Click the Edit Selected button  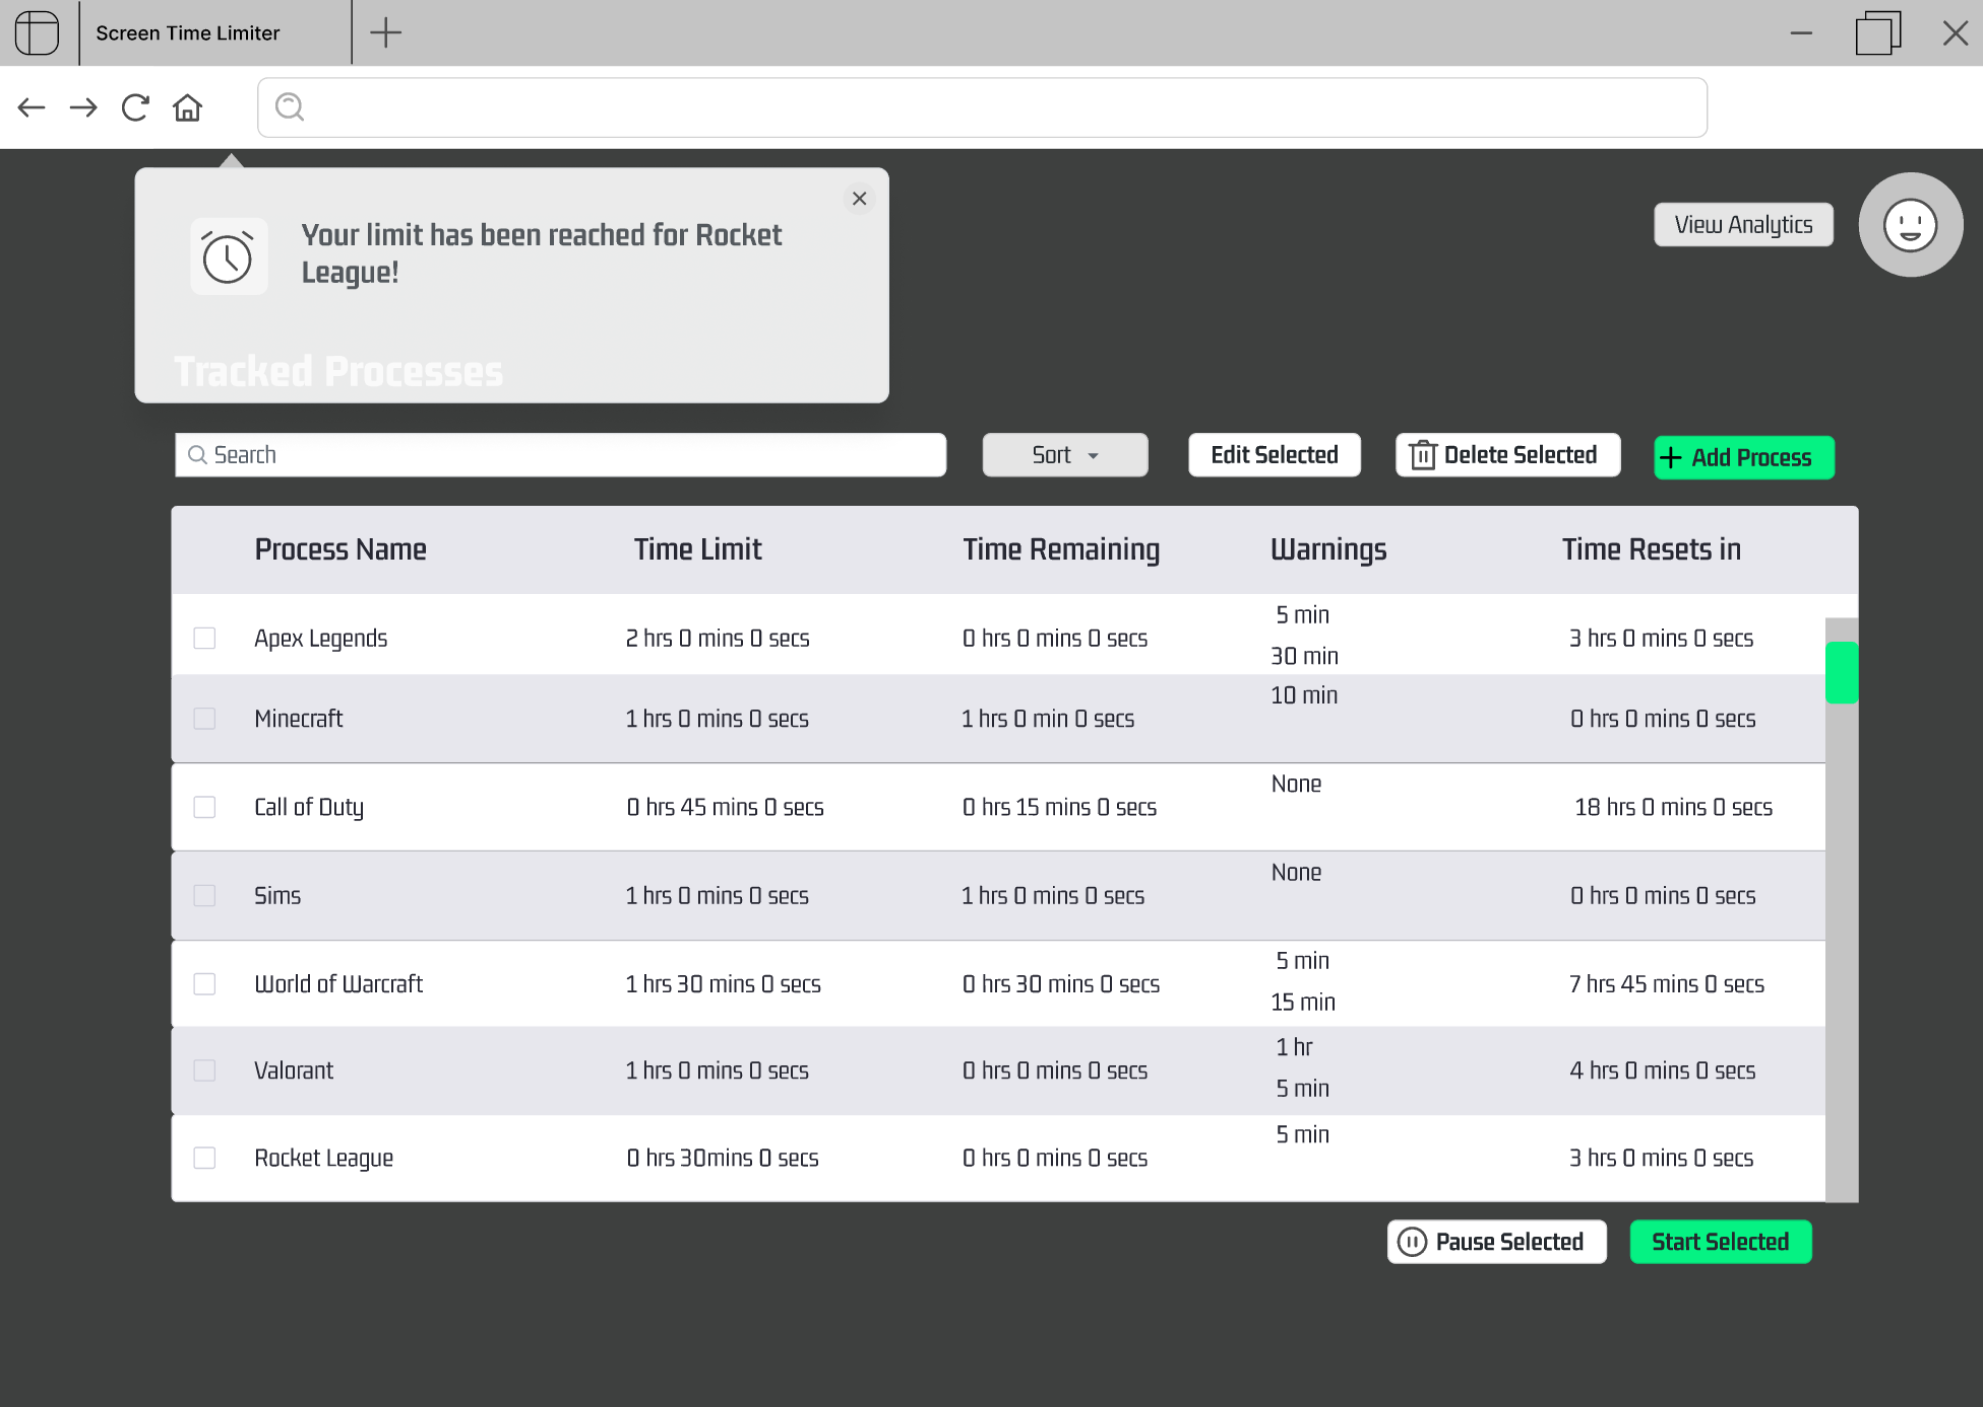click(1274, 455)
